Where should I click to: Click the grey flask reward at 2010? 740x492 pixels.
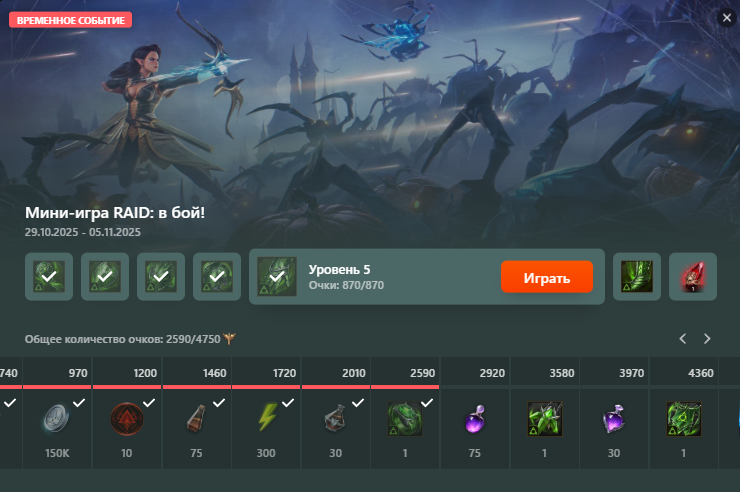pos(336,418)
